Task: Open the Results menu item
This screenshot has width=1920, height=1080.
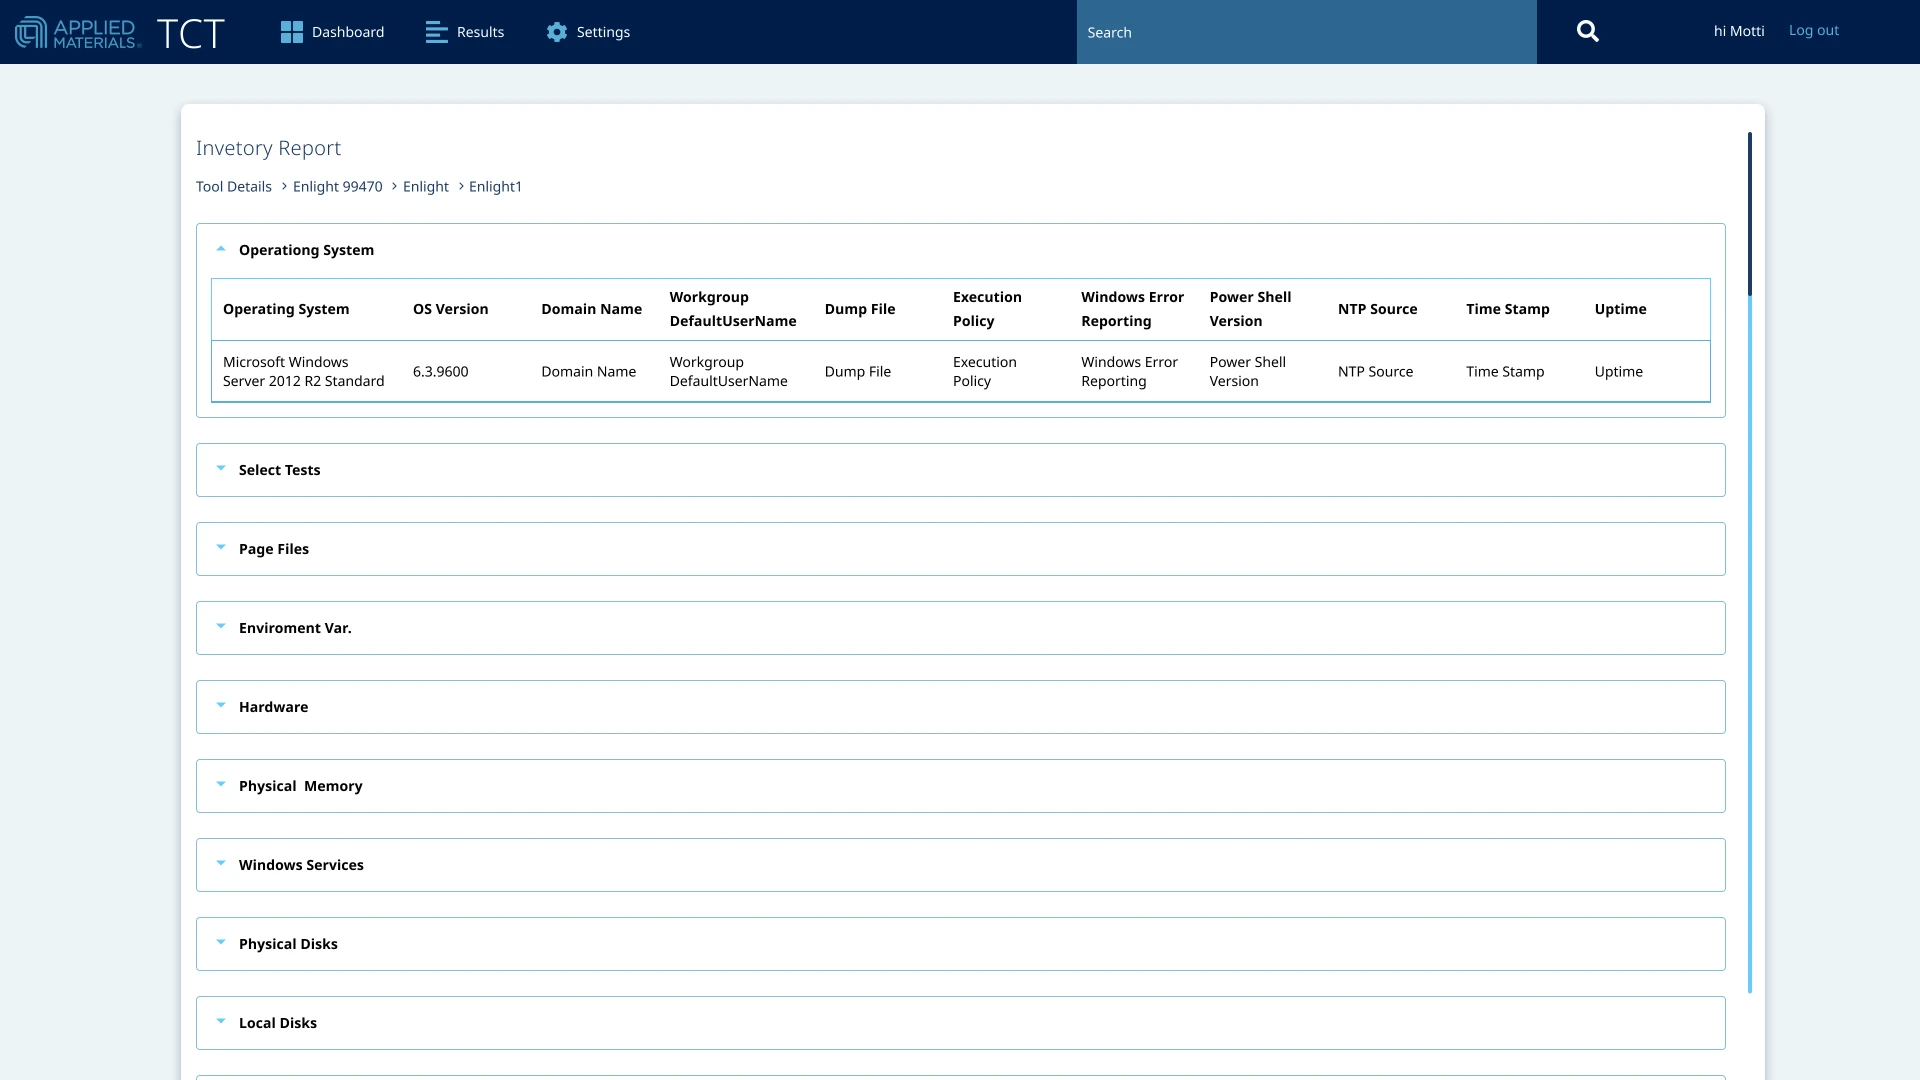Action: [x=480, y=32]
